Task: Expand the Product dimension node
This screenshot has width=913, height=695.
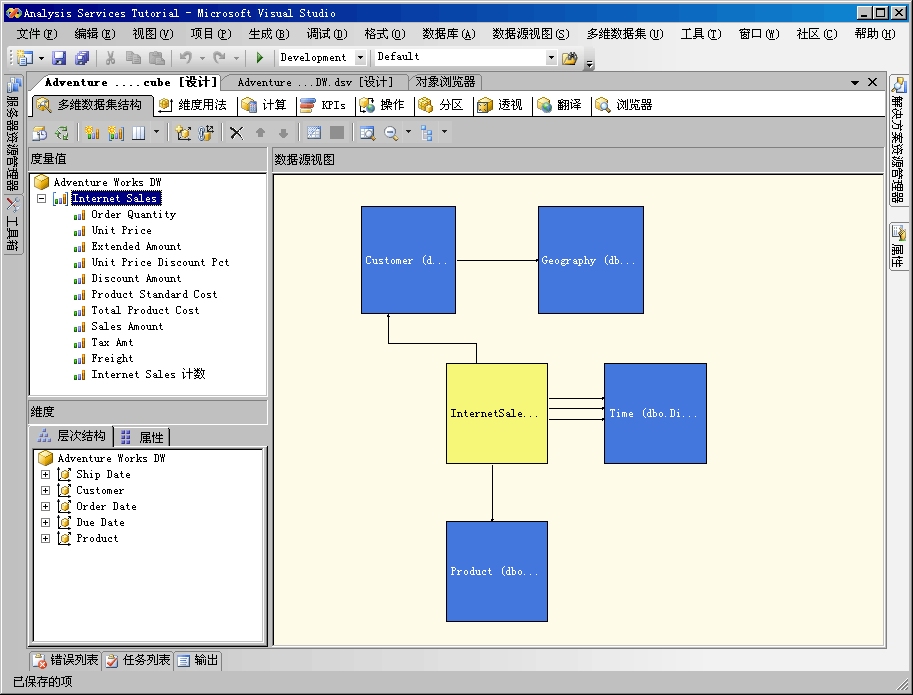Action: pos(45,539)
